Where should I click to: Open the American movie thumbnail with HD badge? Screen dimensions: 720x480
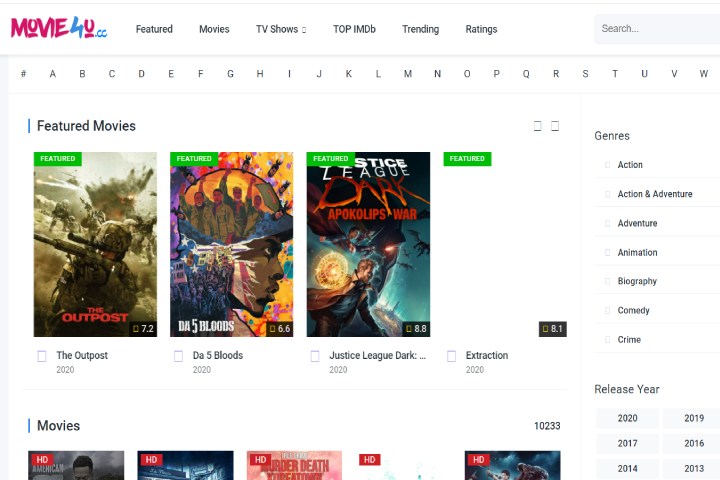tap(76, 465)
